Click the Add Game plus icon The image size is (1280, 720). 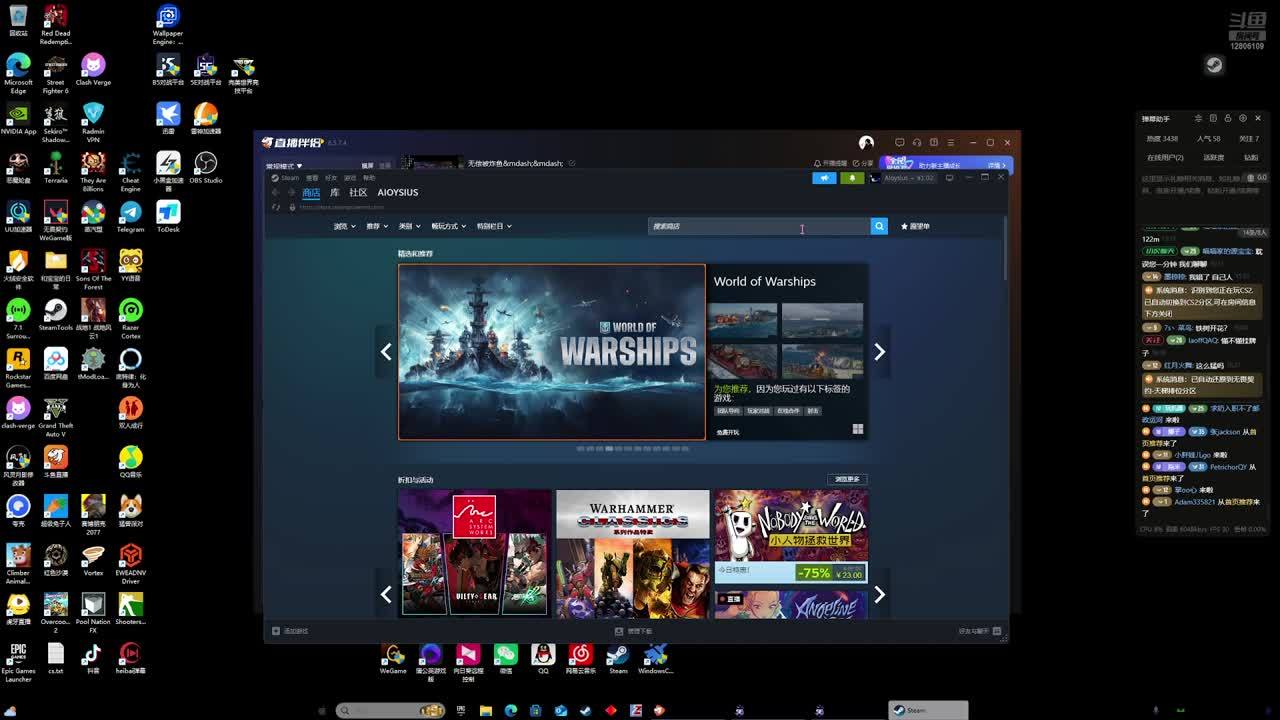pos(276,631)
